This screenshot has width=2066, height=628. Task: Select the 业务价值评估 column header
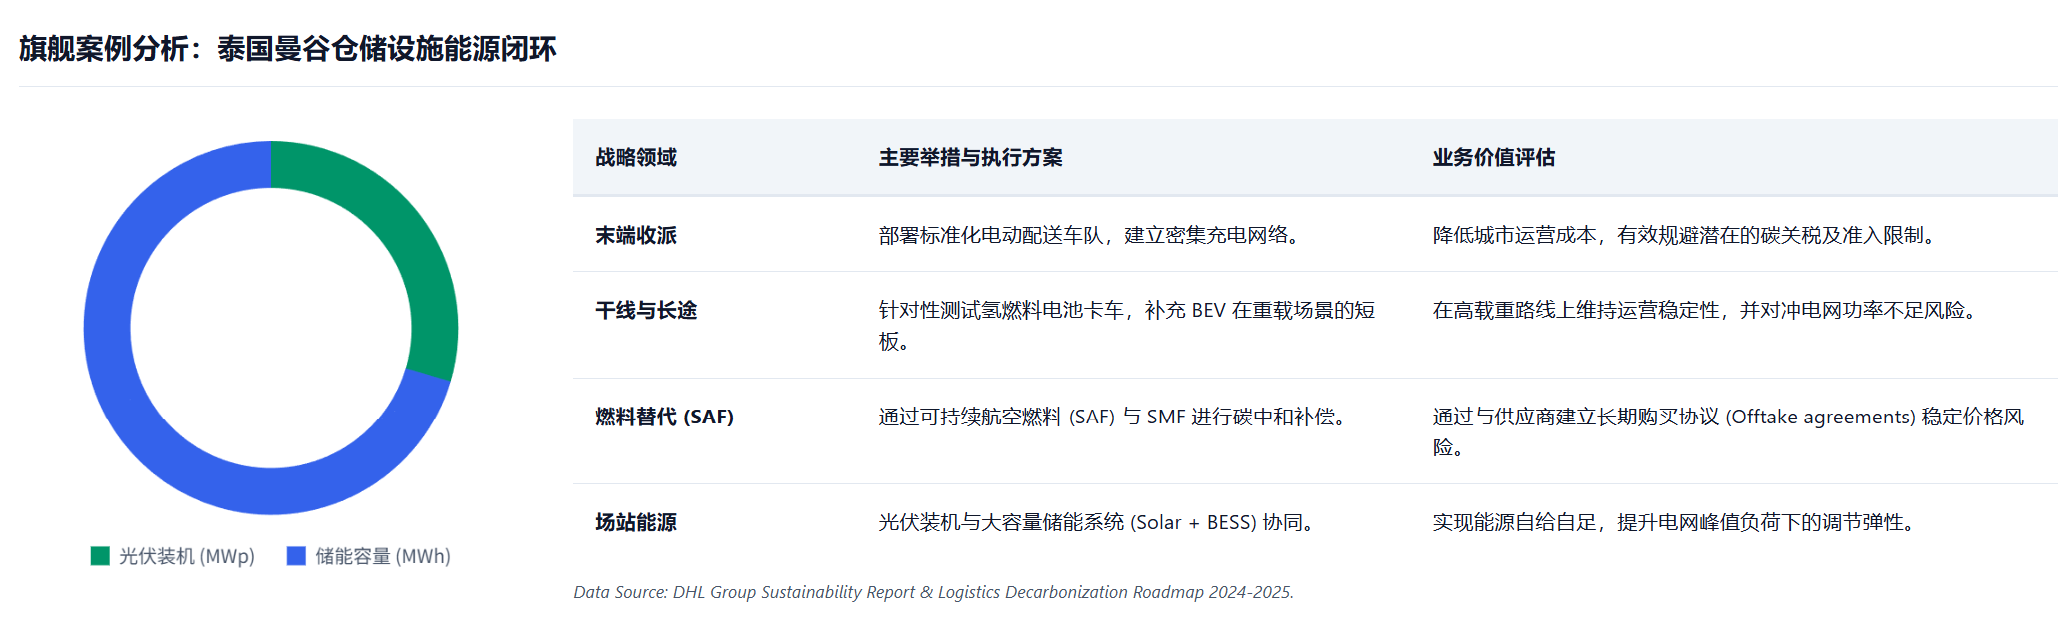pyautogui.click(x=1493, y=158)
